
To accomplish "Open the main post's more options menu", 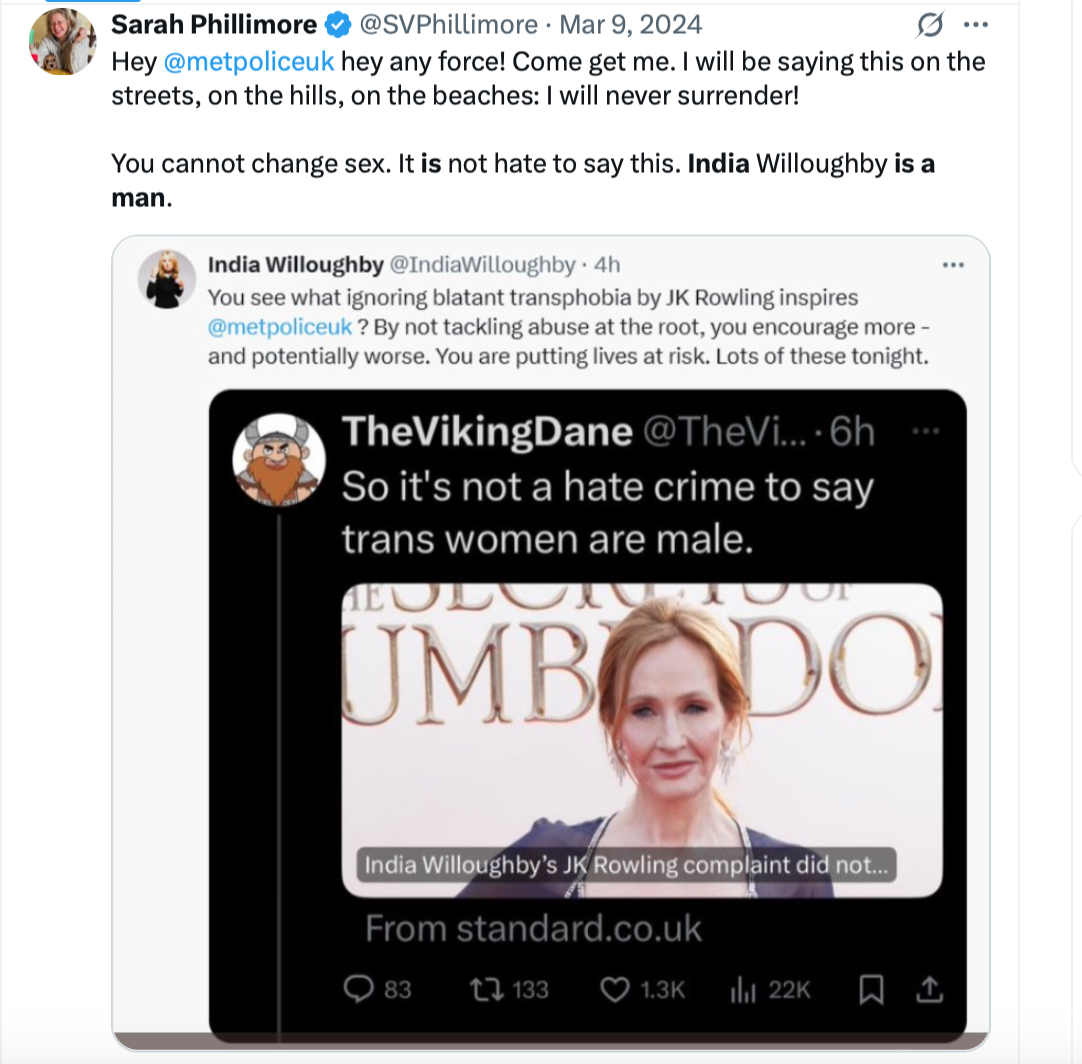I will click(x=975, y=24).
